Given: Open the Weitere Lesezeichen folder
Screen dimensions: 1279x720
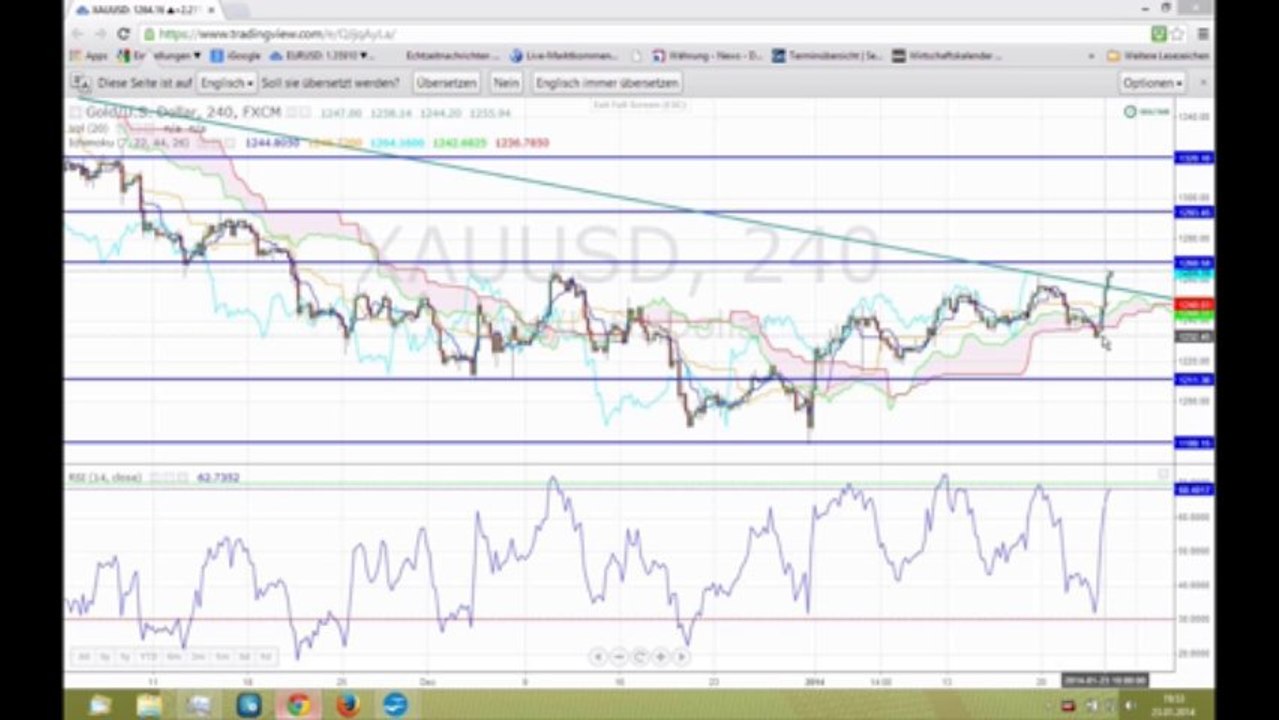Looking at the screenshot, I should pyautogui.click(x=1157, y=56).
